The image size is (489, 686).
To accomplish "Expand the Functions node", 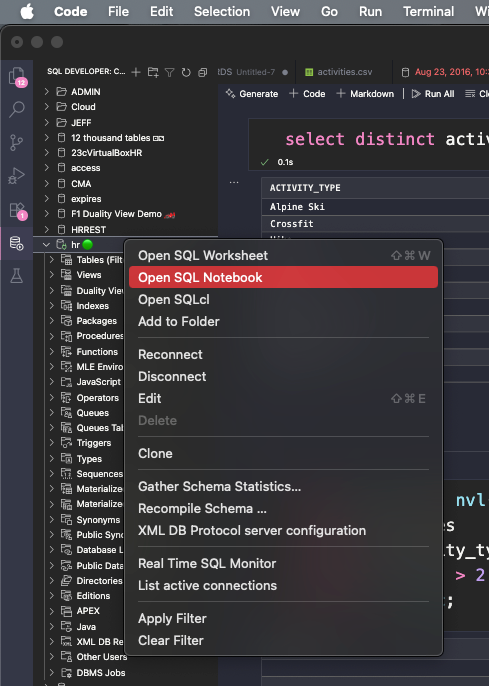I will point(52,351).
